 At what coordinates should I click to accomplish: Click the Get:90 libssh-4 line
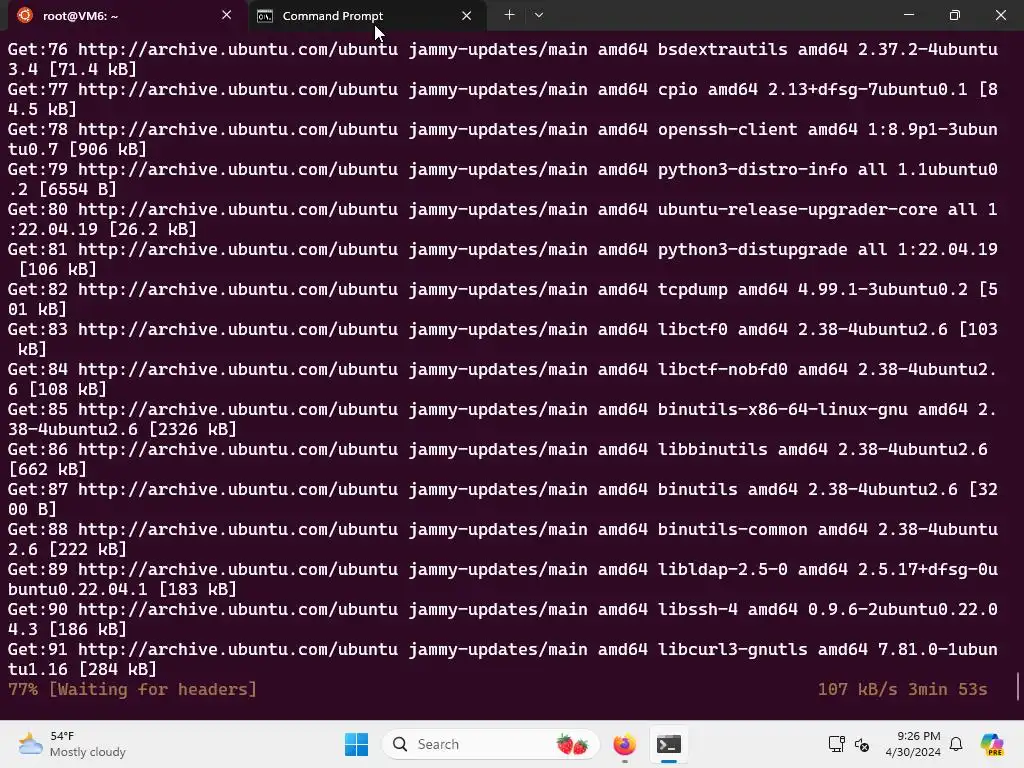(503, 618)
